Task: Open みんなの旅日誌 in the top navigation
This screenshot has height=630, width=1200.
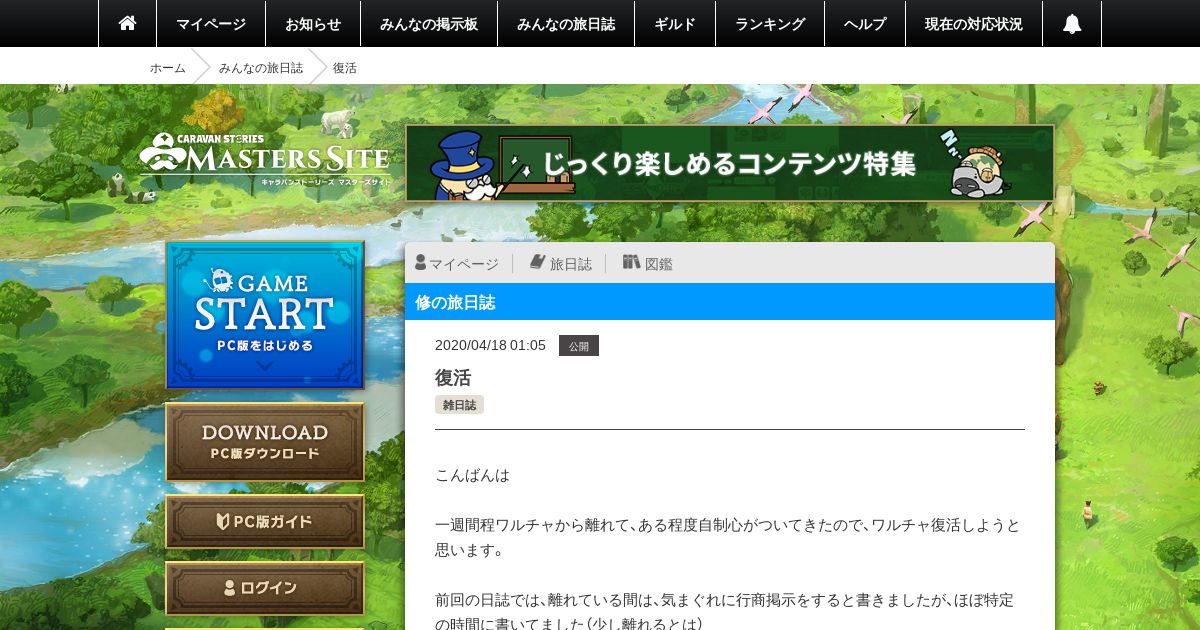Action: click(x=566, y=23)
